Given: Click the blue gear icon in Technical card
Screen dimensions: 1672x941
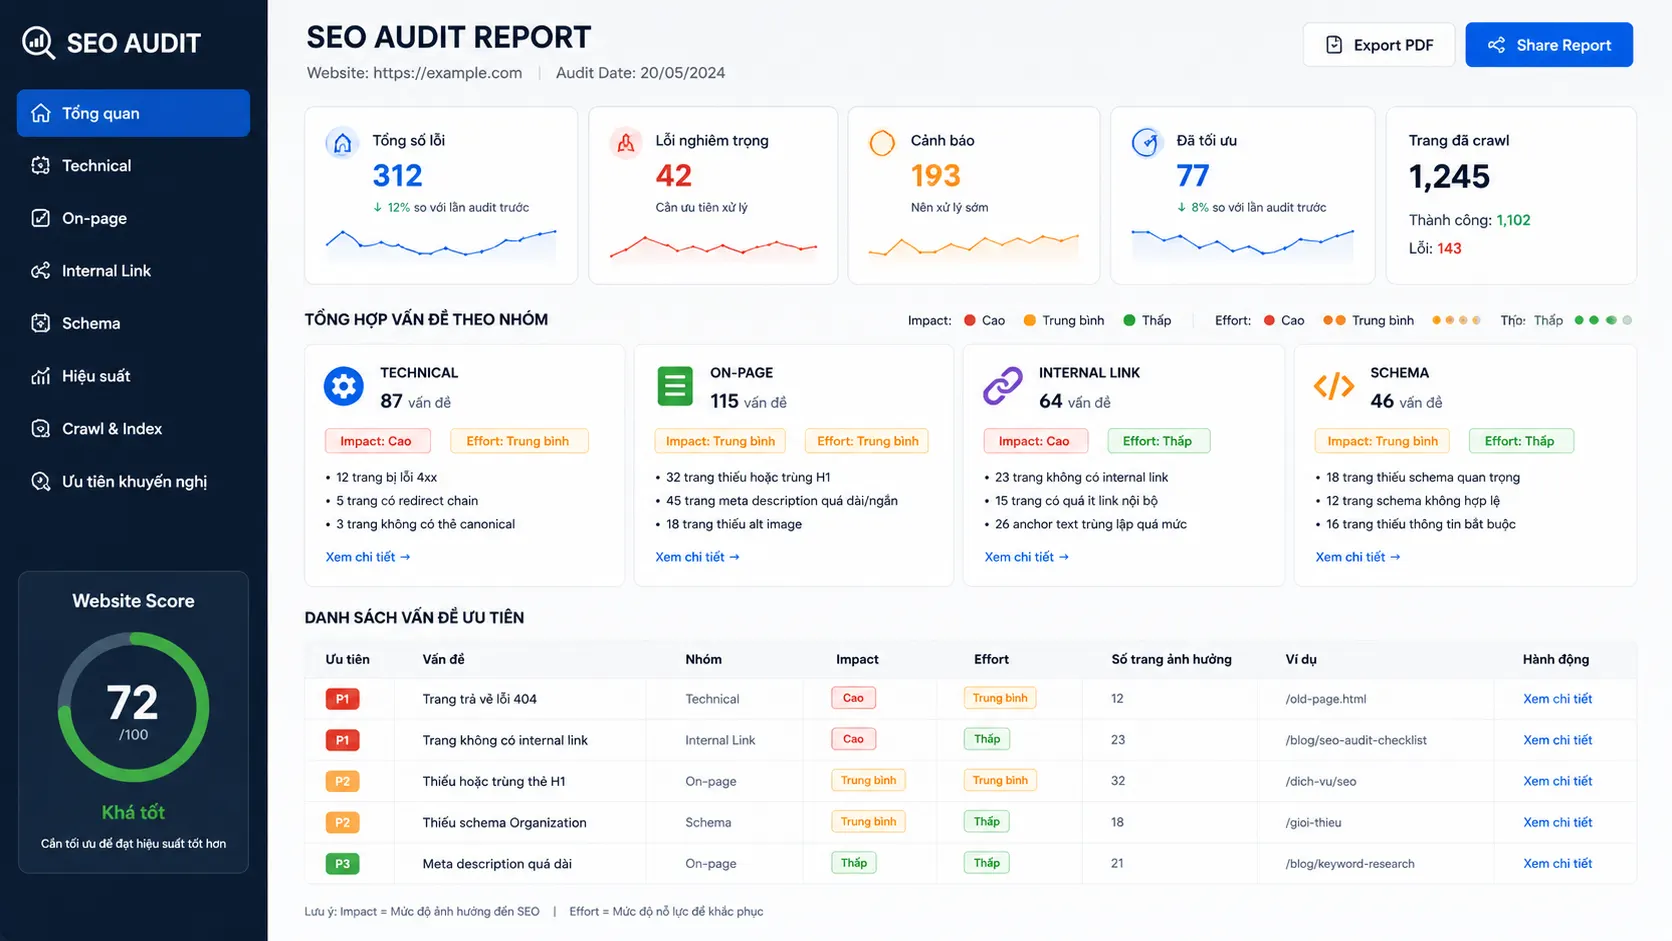Looking at the screenshot, I should point(343,386).
